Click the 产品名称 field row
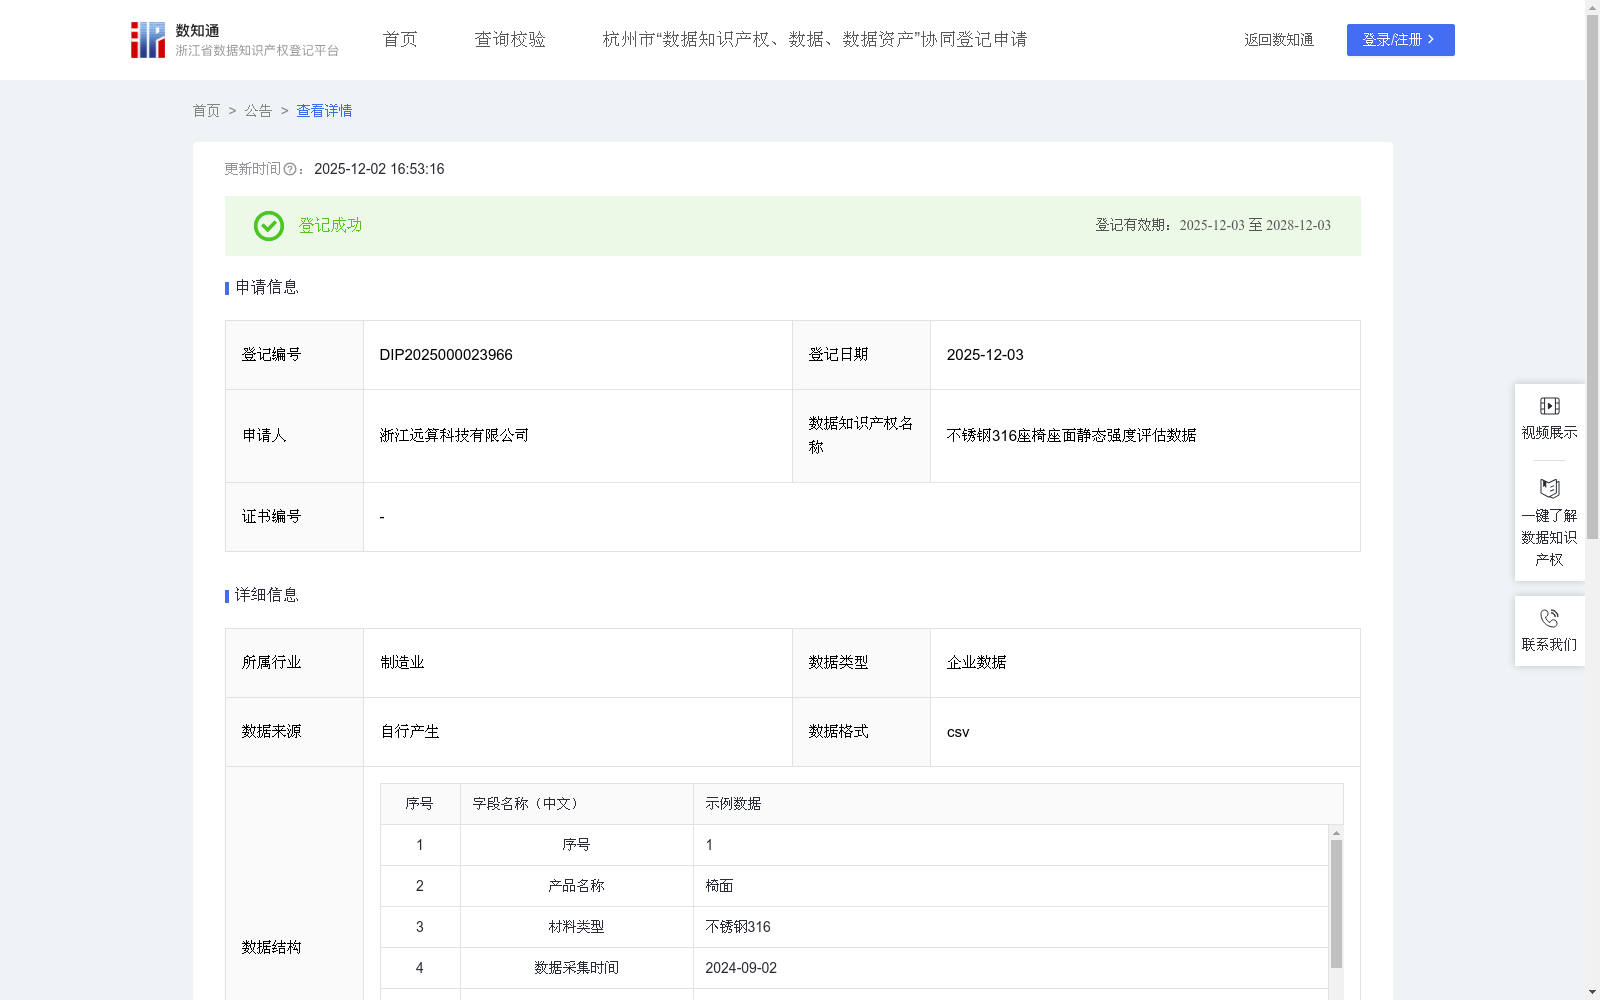 (854, 886)
